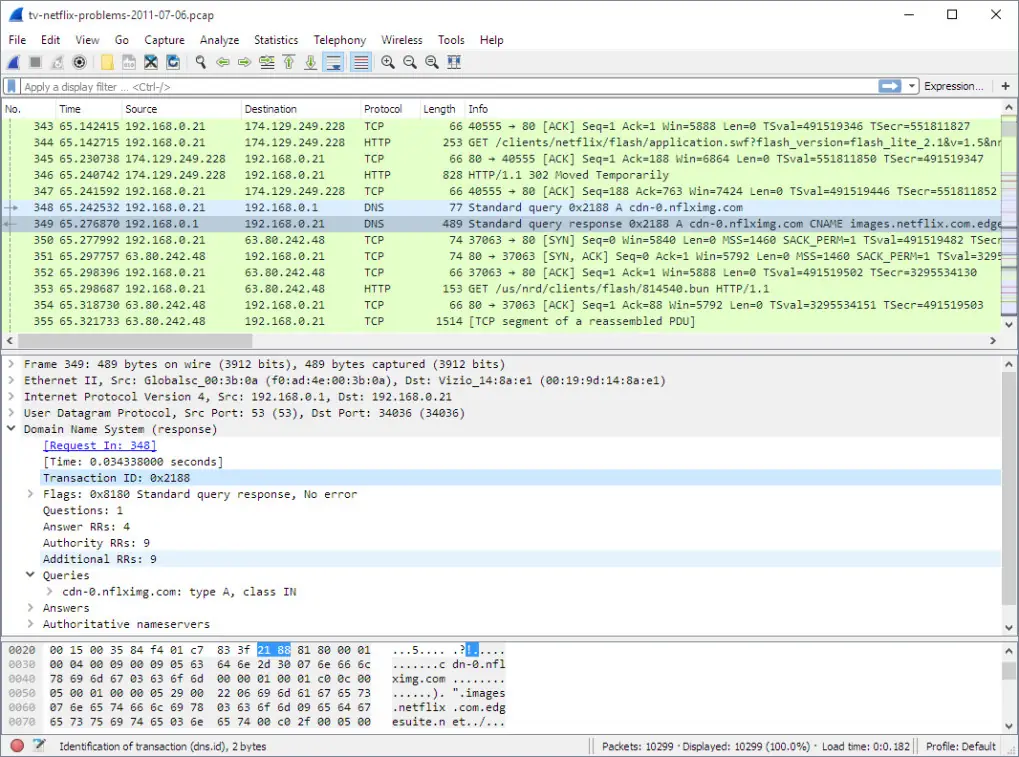Screen dimensions: 1019x757
Task: Open capture options gear icon
Action: (80, 62)
